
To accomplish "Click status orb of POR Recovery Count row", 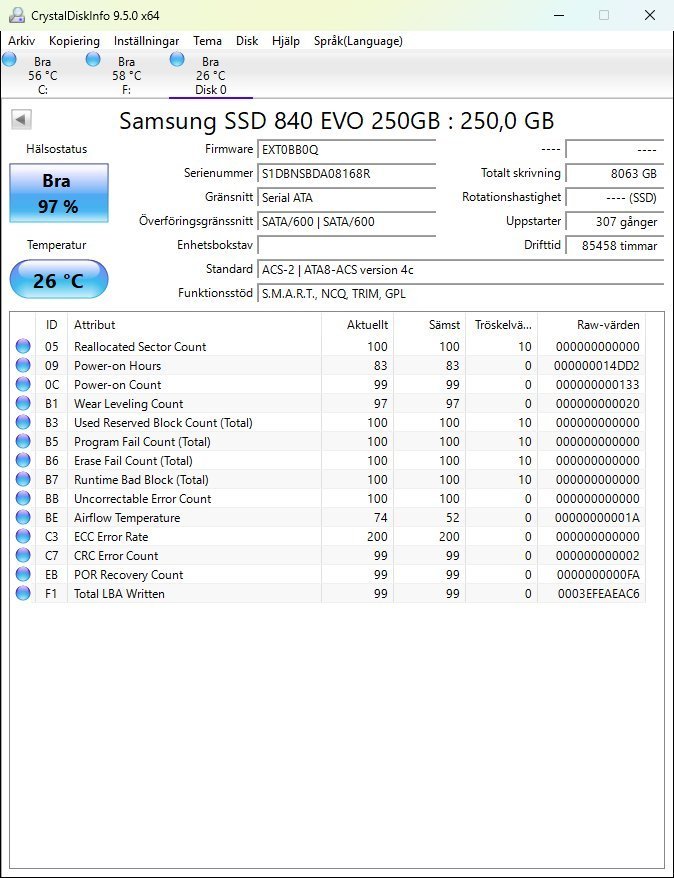I will pyautogui.click(x=23, y=575).
